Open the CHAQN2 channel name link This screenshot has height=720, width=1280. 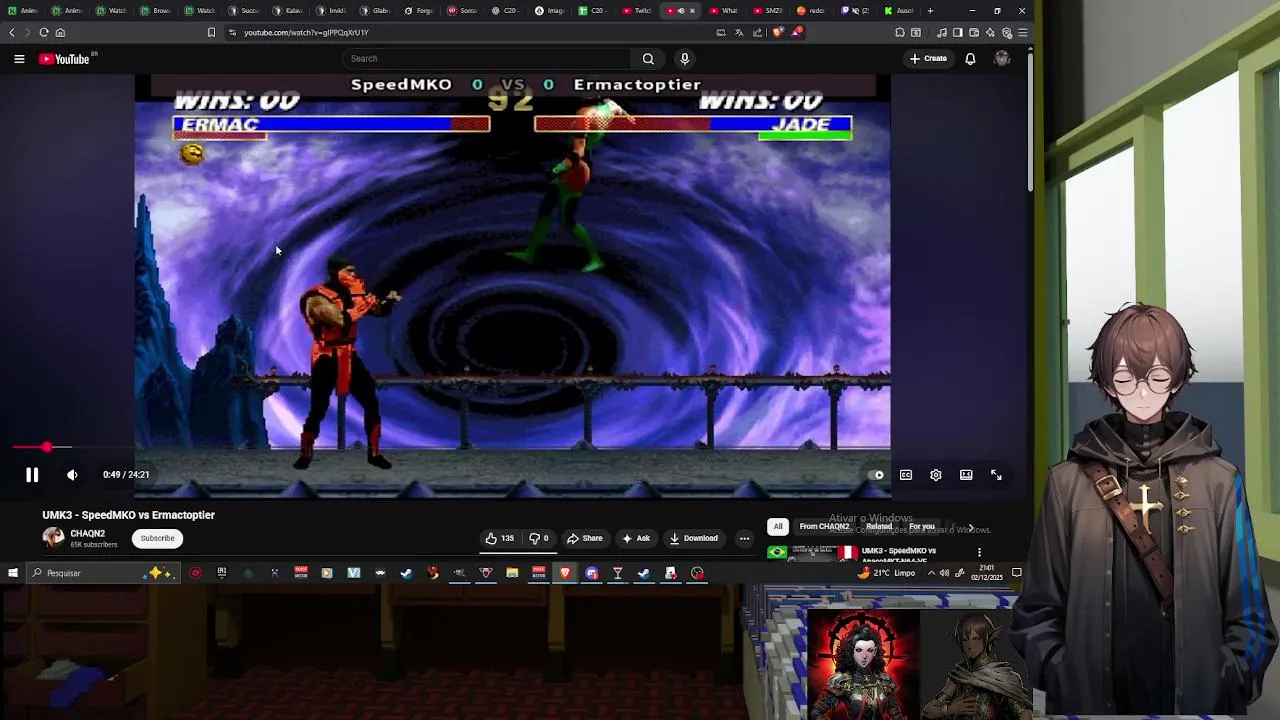coord(88,533)
